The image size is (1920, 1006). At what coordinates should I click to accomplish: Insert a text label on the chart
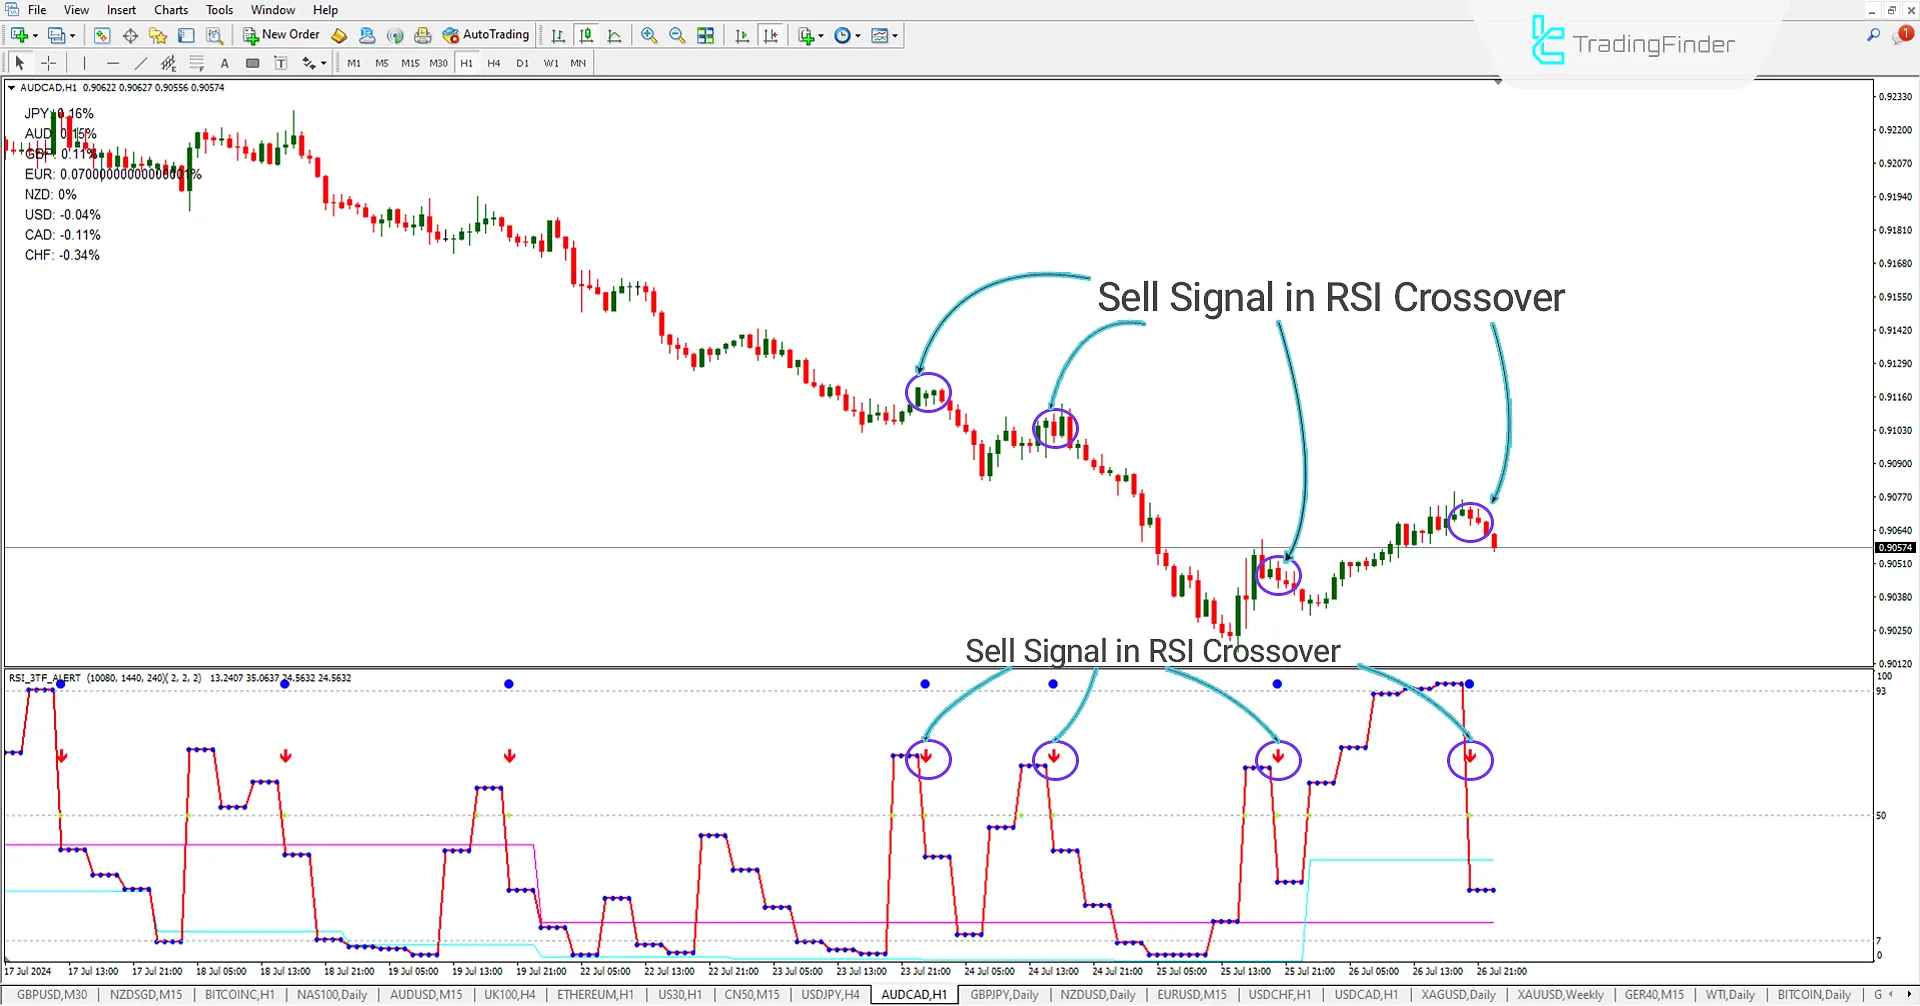[x=281, y=62]
